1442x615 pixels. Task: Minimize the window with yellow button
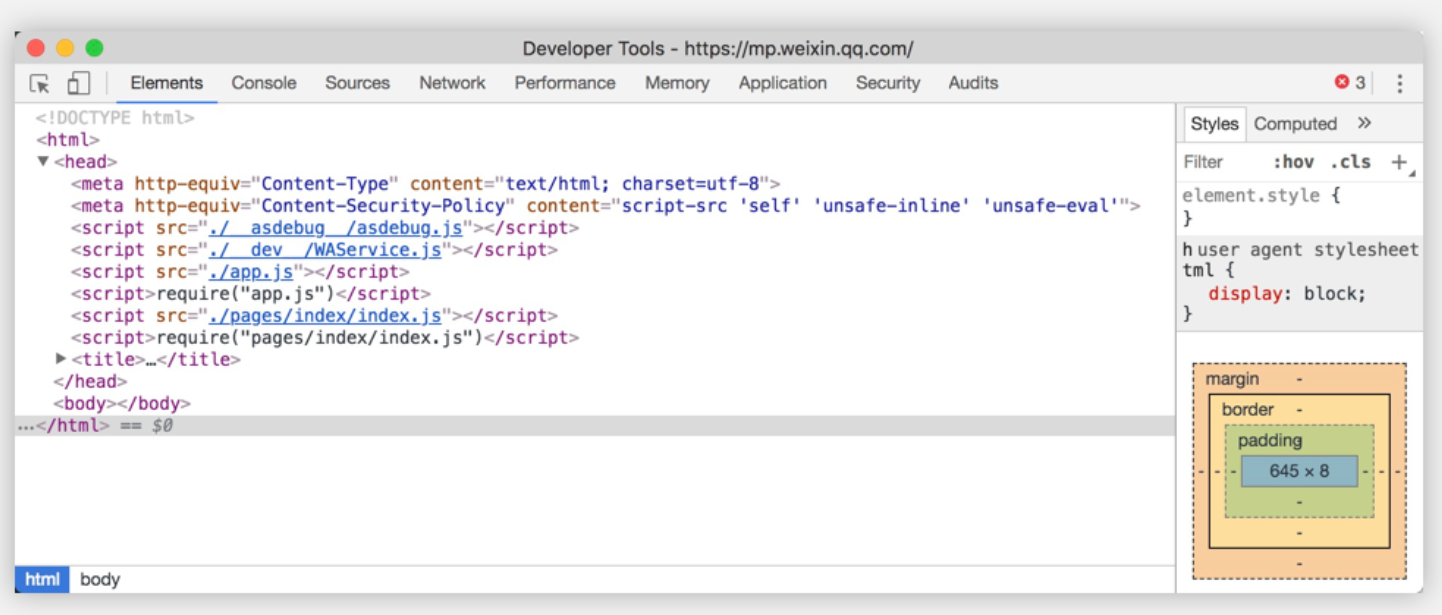pyautogui.click(x=65, y=48)
